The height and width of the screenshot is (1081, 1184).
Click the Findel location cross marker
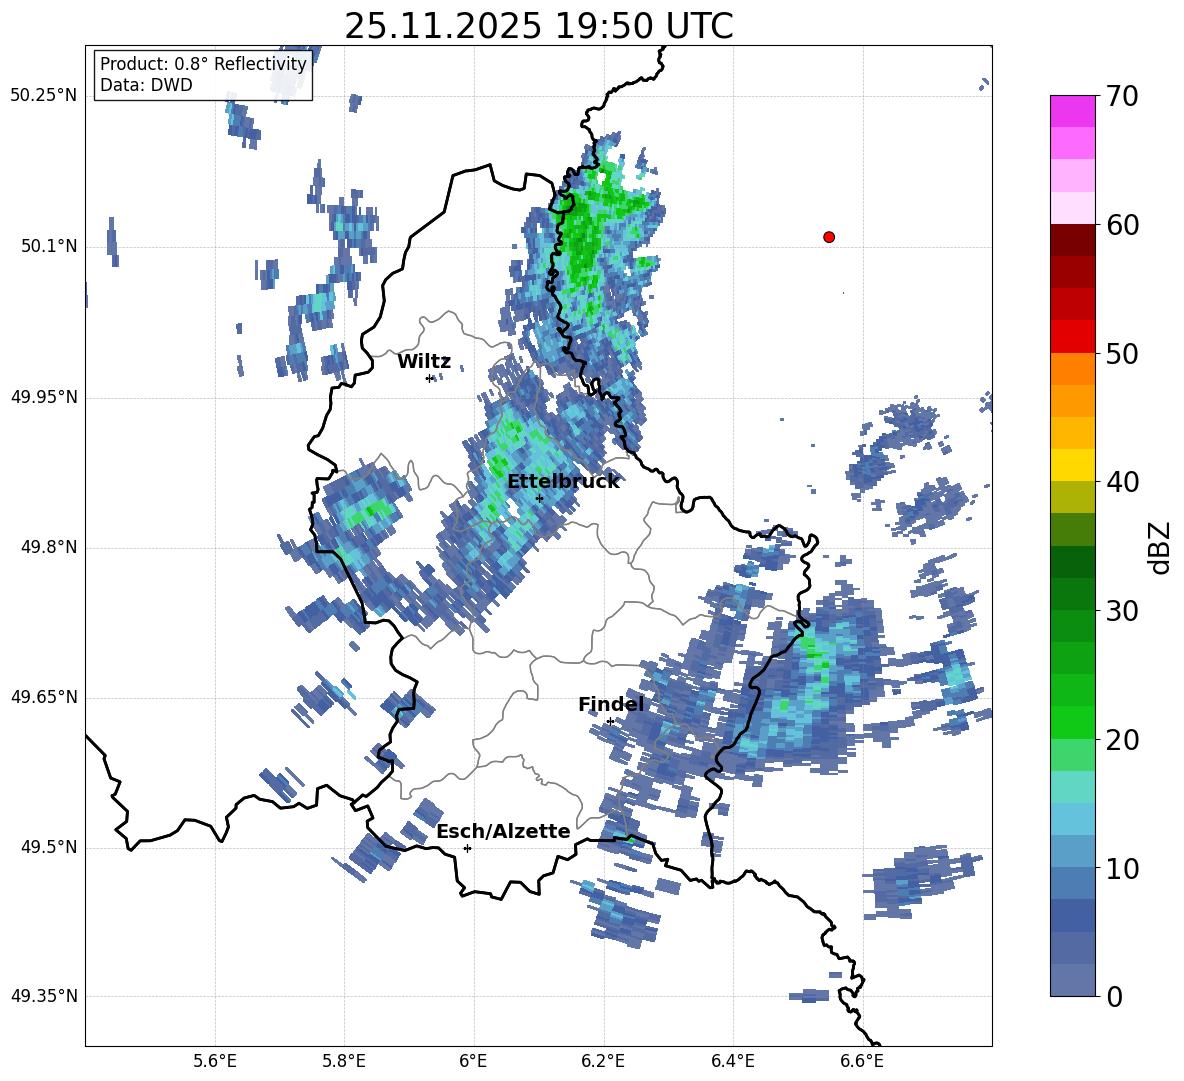pos(610,722)
